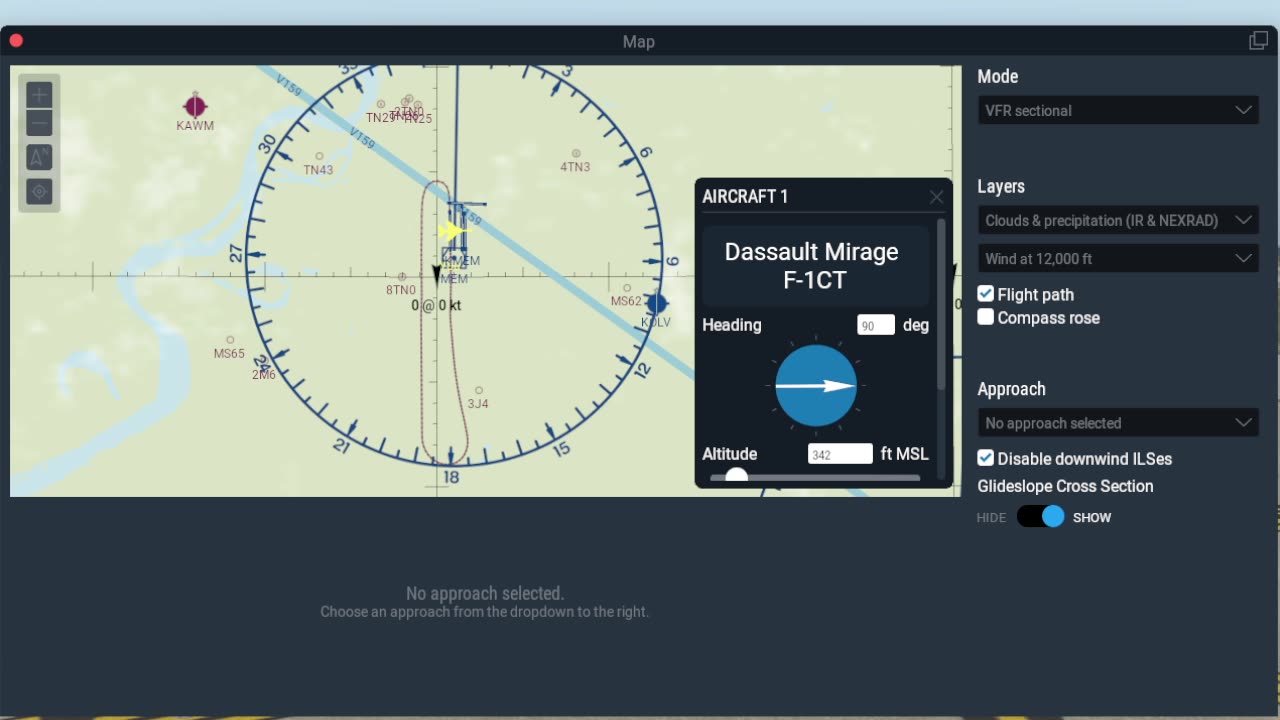Viewport: 1280px width, 720px height.
Task: Zoom in the map with plus button
Action: click(39, 95)
